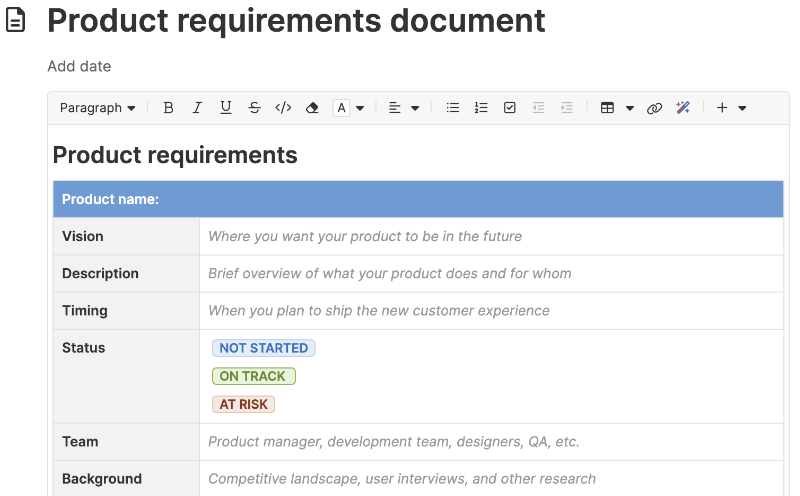Toggle inline code formatting

tap(283, 108)
